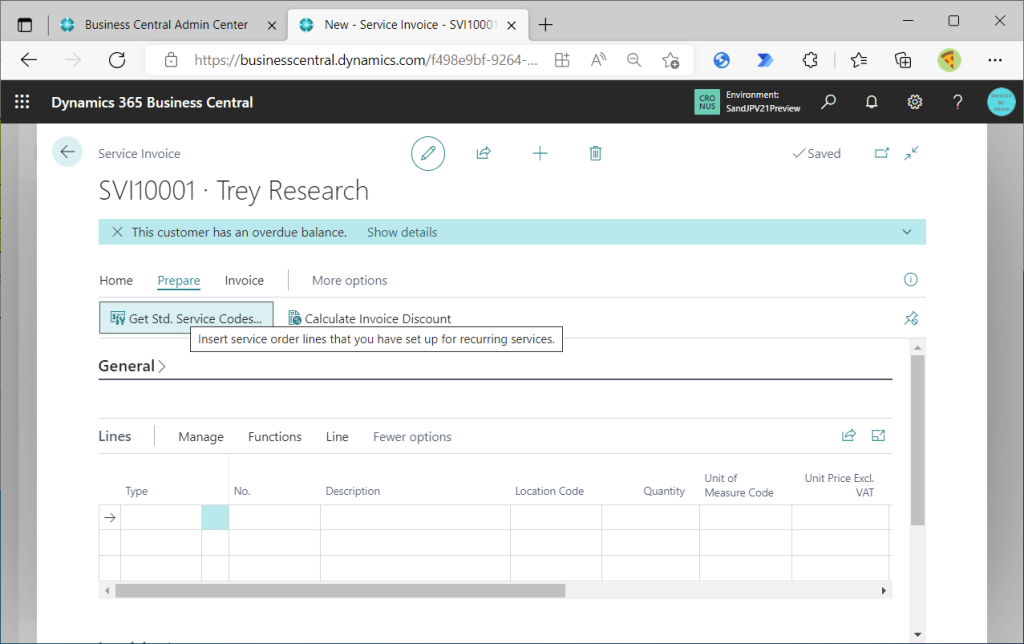Click the first row Type cell

[x=161, y=517]
